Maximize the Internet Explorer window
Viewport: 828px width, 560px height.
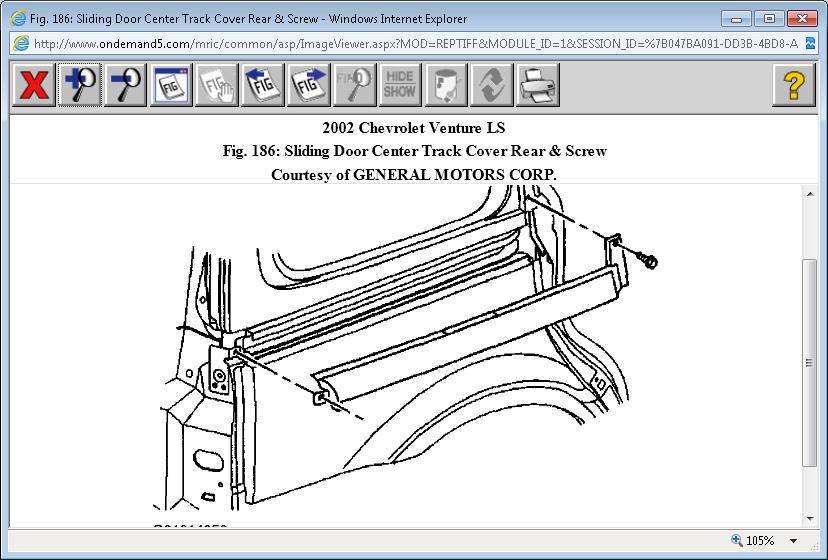click(x=769, y=18)
